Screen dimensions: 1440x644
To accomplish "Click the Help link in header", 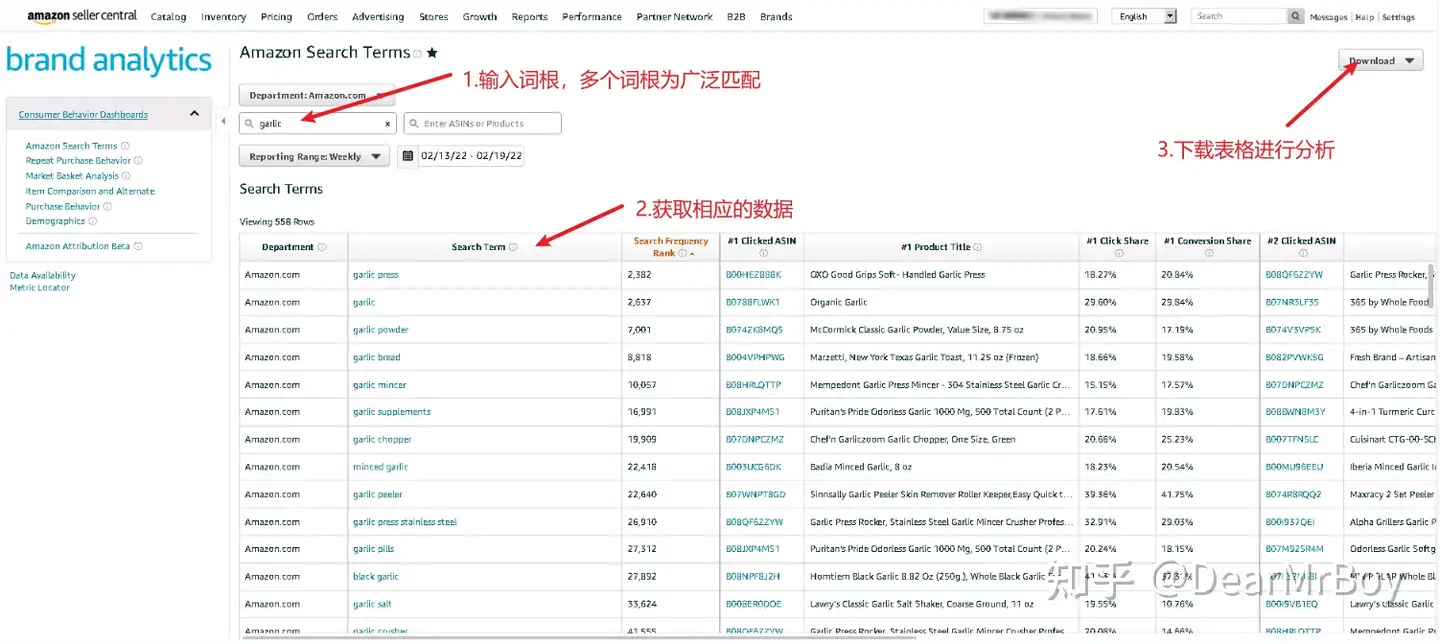I will [x=1365, y=17].
